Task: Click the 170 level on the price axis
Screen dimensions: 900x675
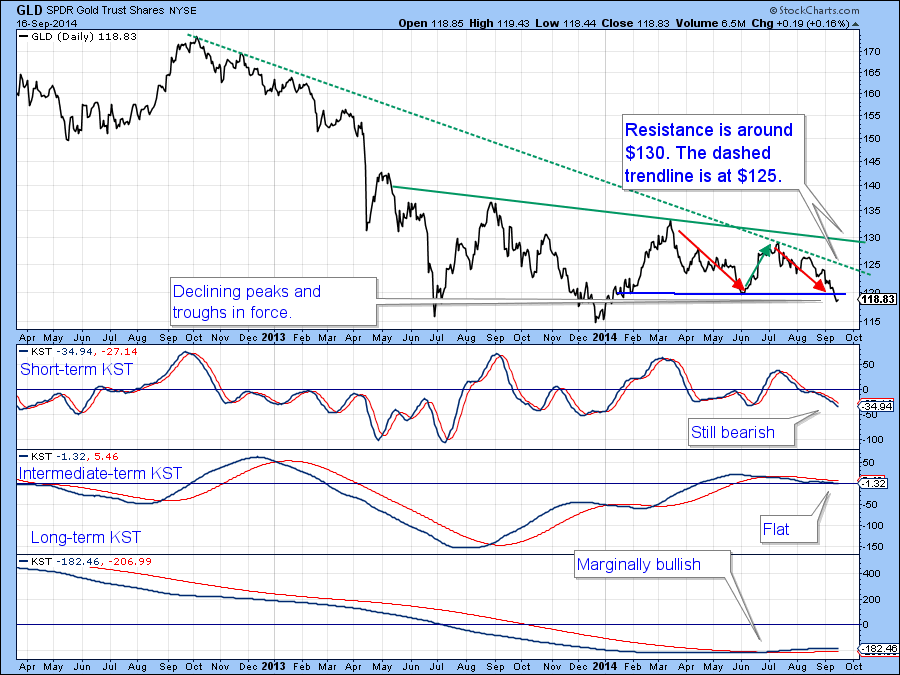Action: [x=872, y=52]
